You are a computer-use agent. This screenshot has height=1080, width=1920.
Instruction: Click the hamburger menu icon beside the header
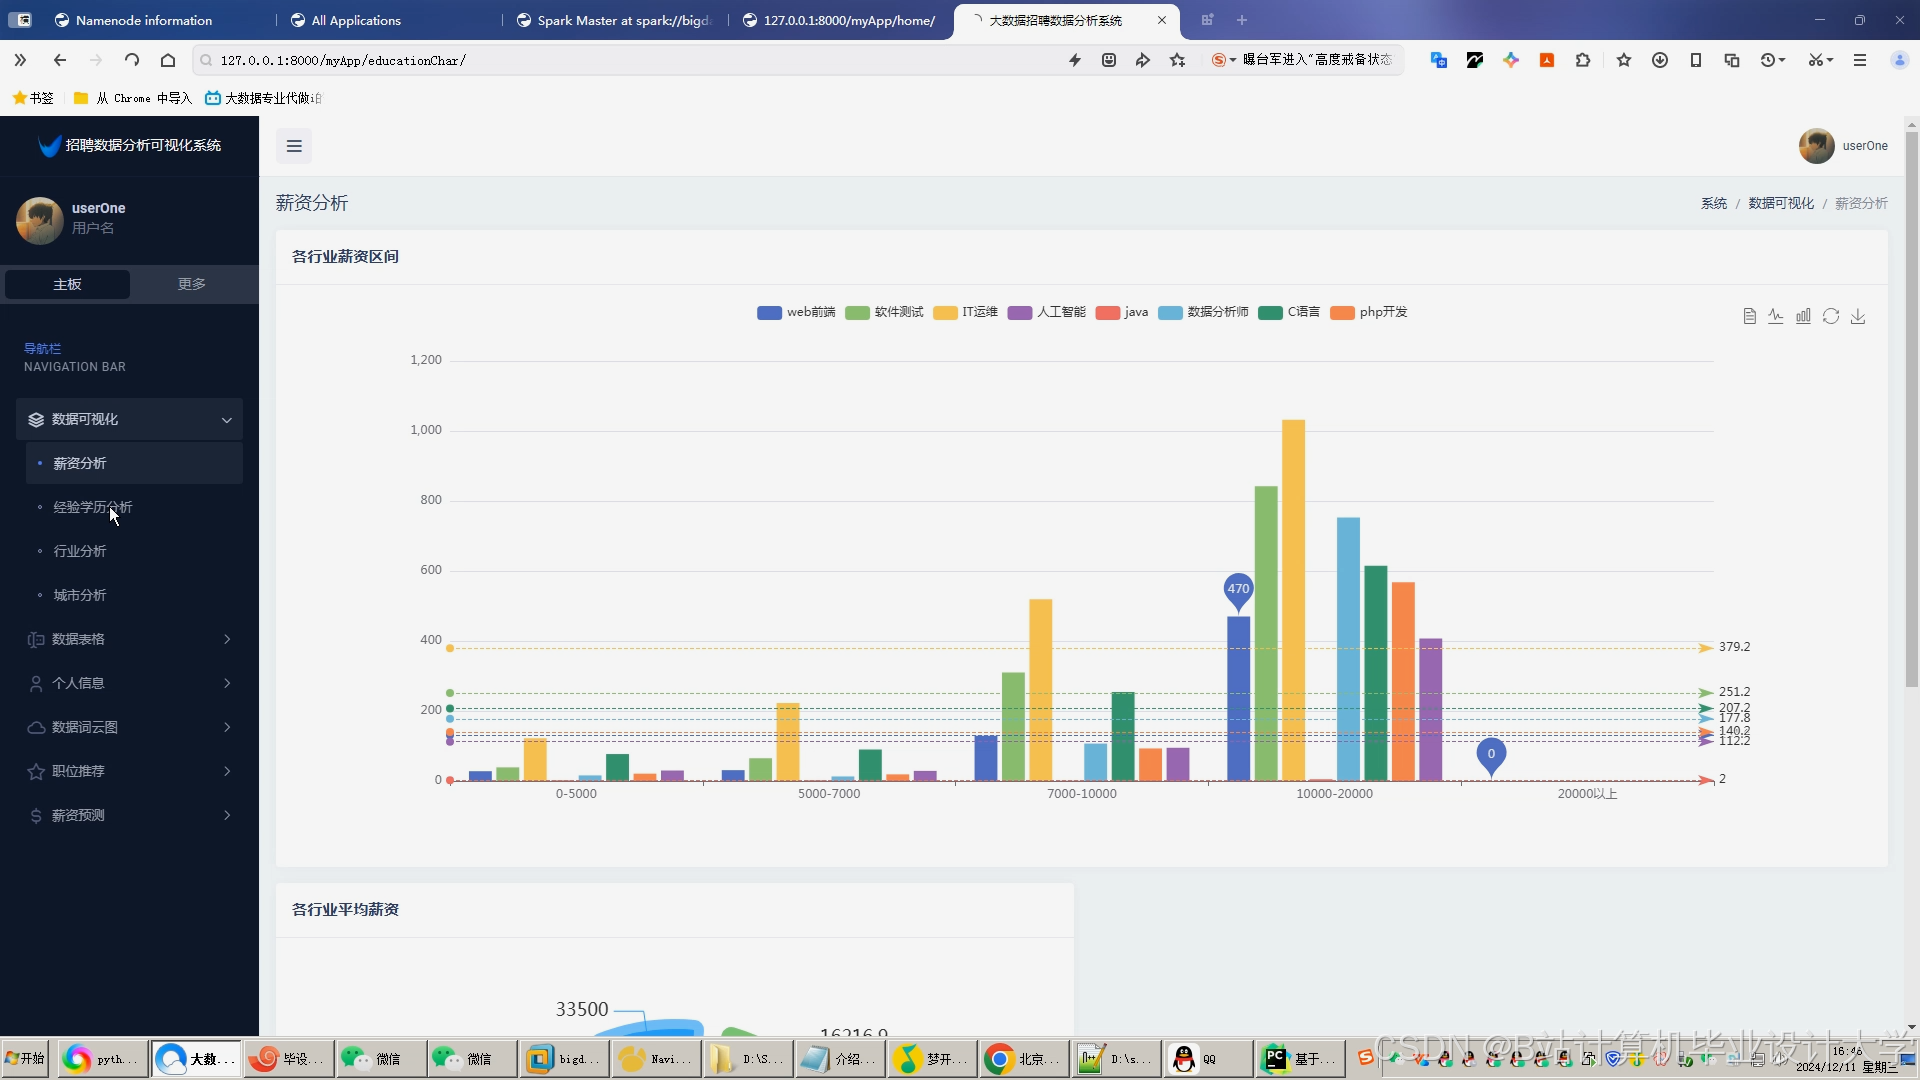click(293, 146)
